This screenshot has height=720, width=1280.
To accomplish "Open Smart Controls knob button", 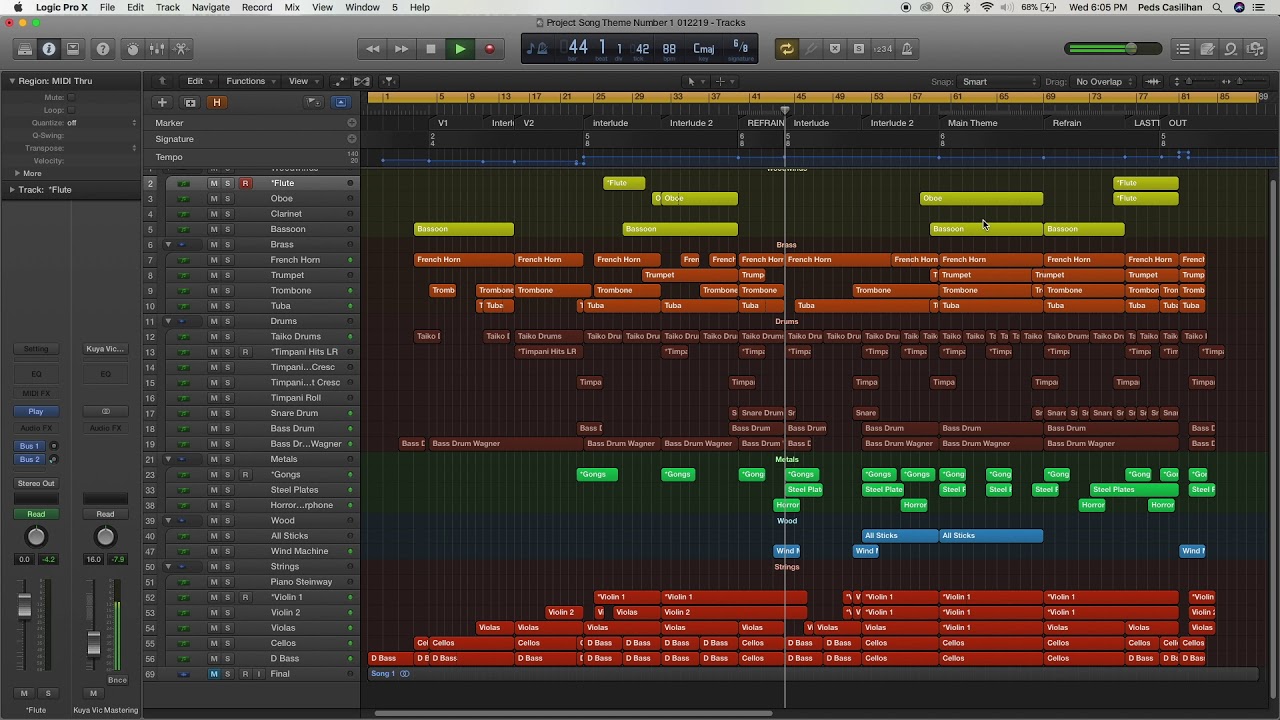I will (133, 49).
